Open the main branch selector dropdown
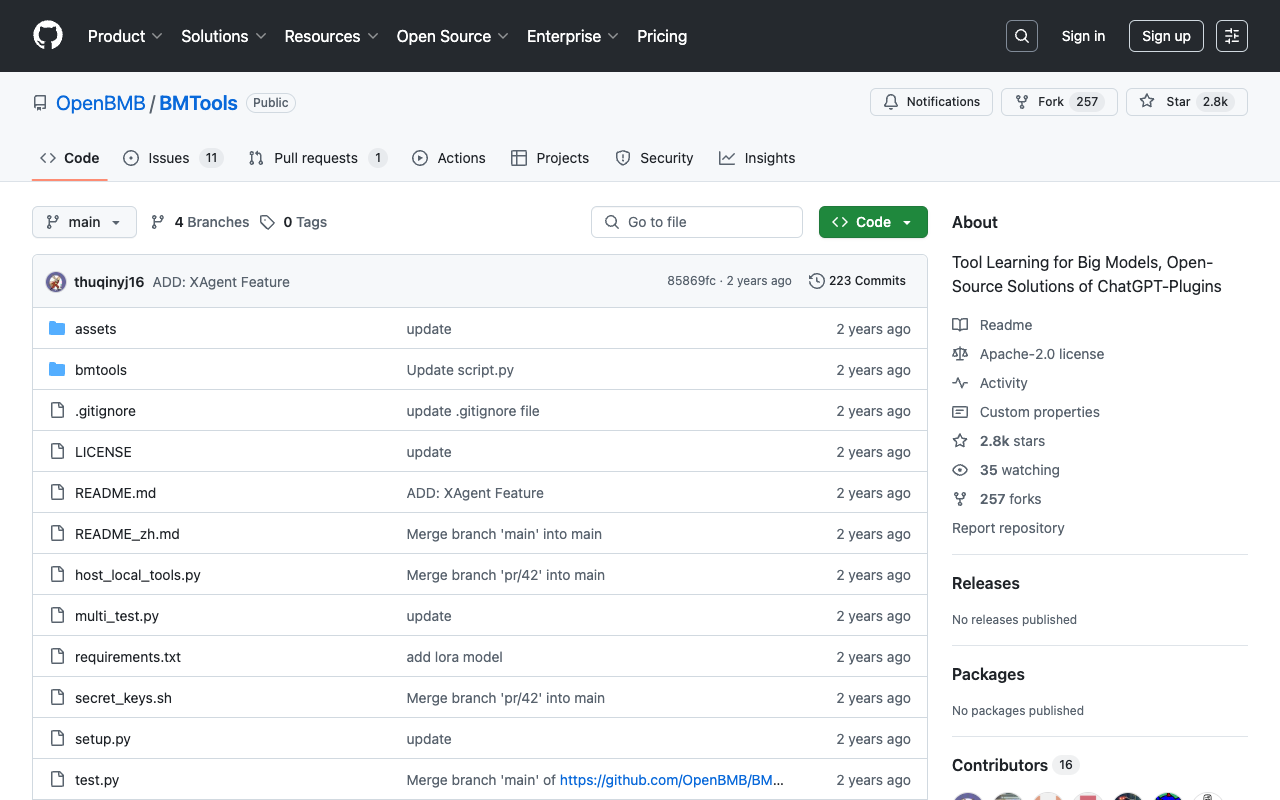 pos(84,222)
